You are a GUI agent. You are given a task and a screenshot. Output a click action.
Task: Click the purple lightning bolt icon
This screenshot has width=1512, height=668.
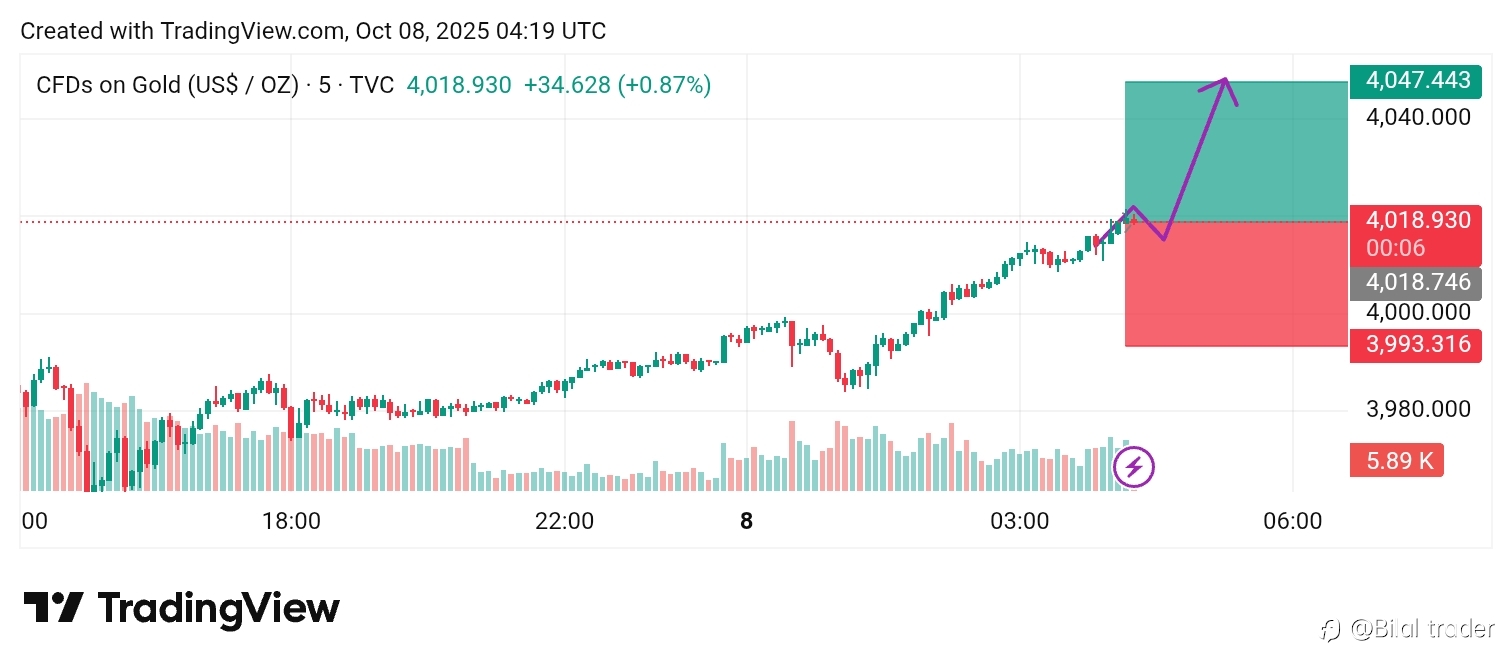[x=1134, y=466]
